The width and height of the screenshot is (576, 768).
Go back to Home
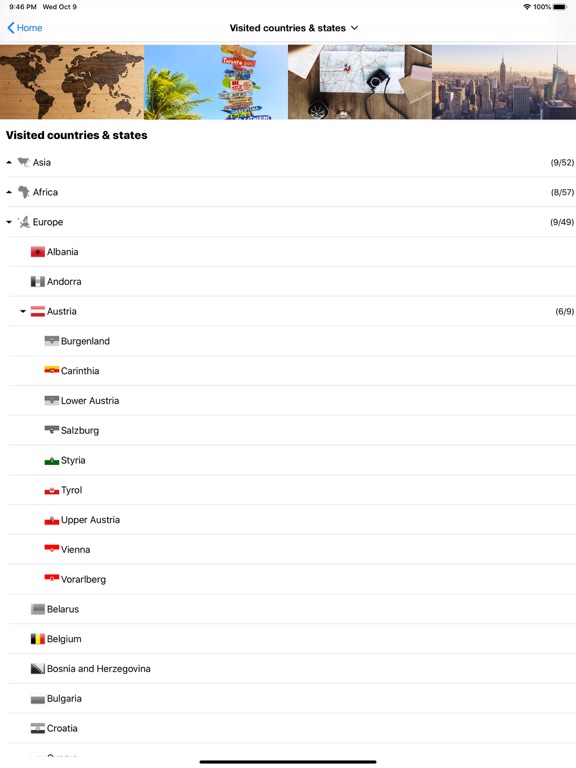coord(24,28)
